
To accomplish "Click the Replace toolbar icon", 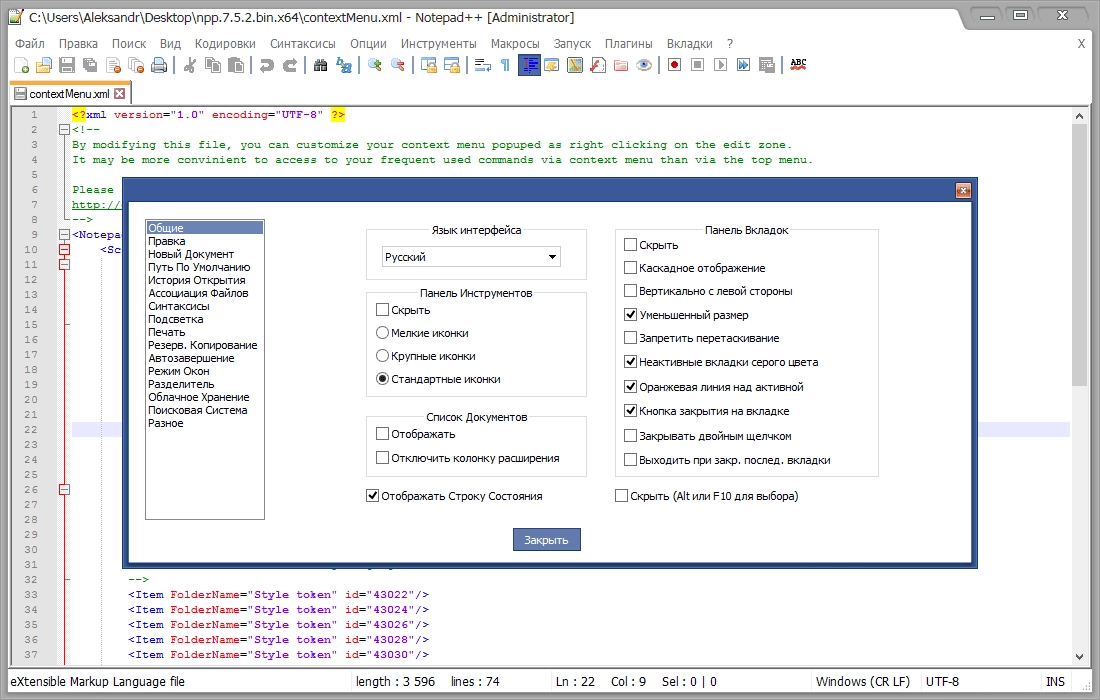I will [344, 65].
